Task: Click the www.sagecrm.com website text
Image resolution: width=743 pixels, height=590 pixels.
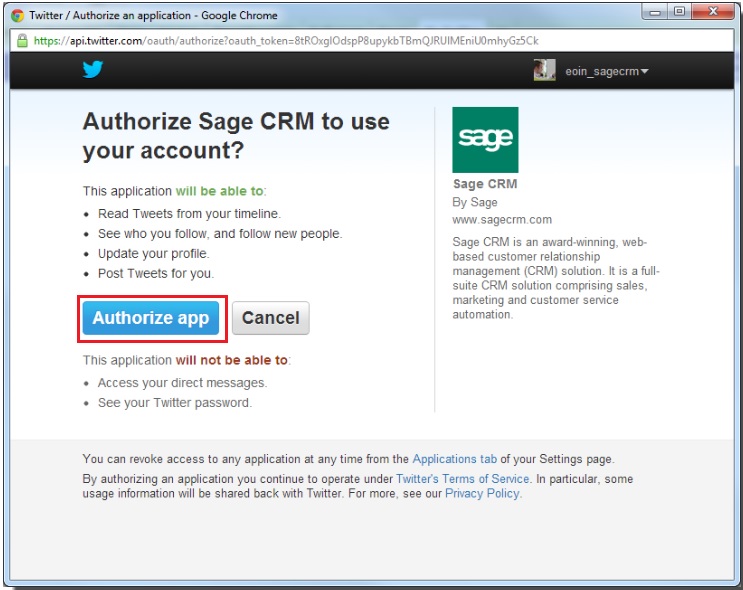Action: (x=502, y=219)
